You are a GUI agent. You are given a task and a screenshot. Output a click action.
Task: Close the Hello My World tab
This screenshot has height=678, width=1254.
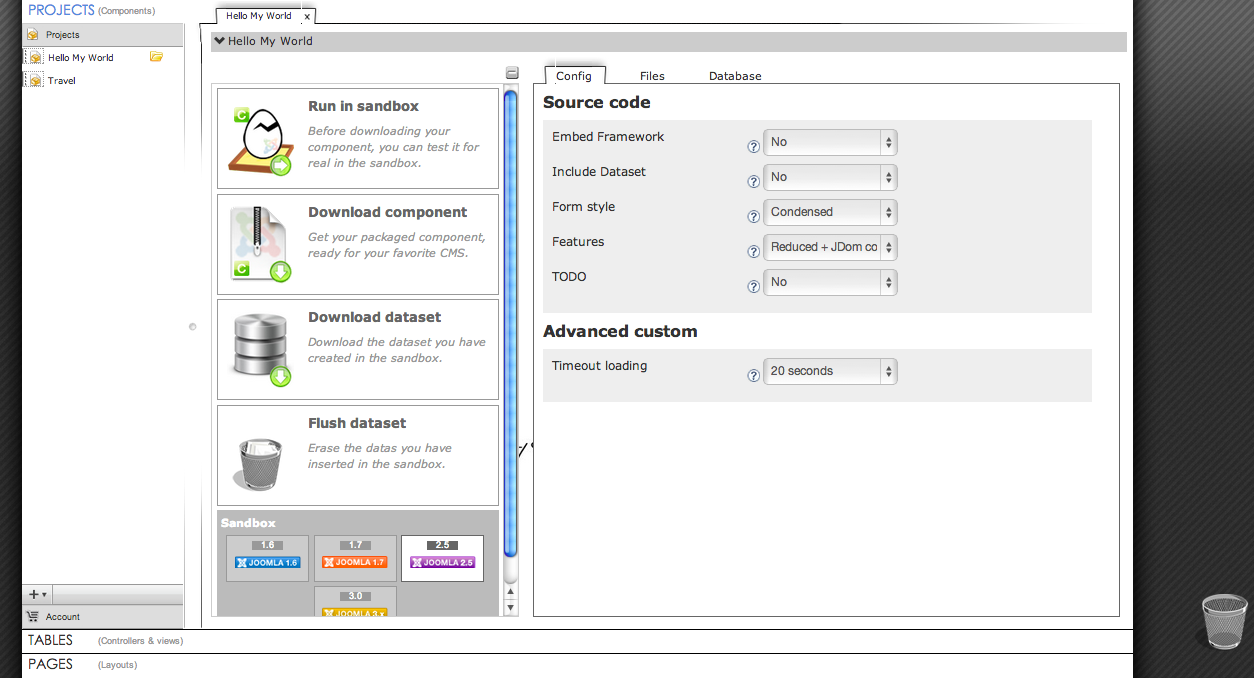(x=307, y=17)
